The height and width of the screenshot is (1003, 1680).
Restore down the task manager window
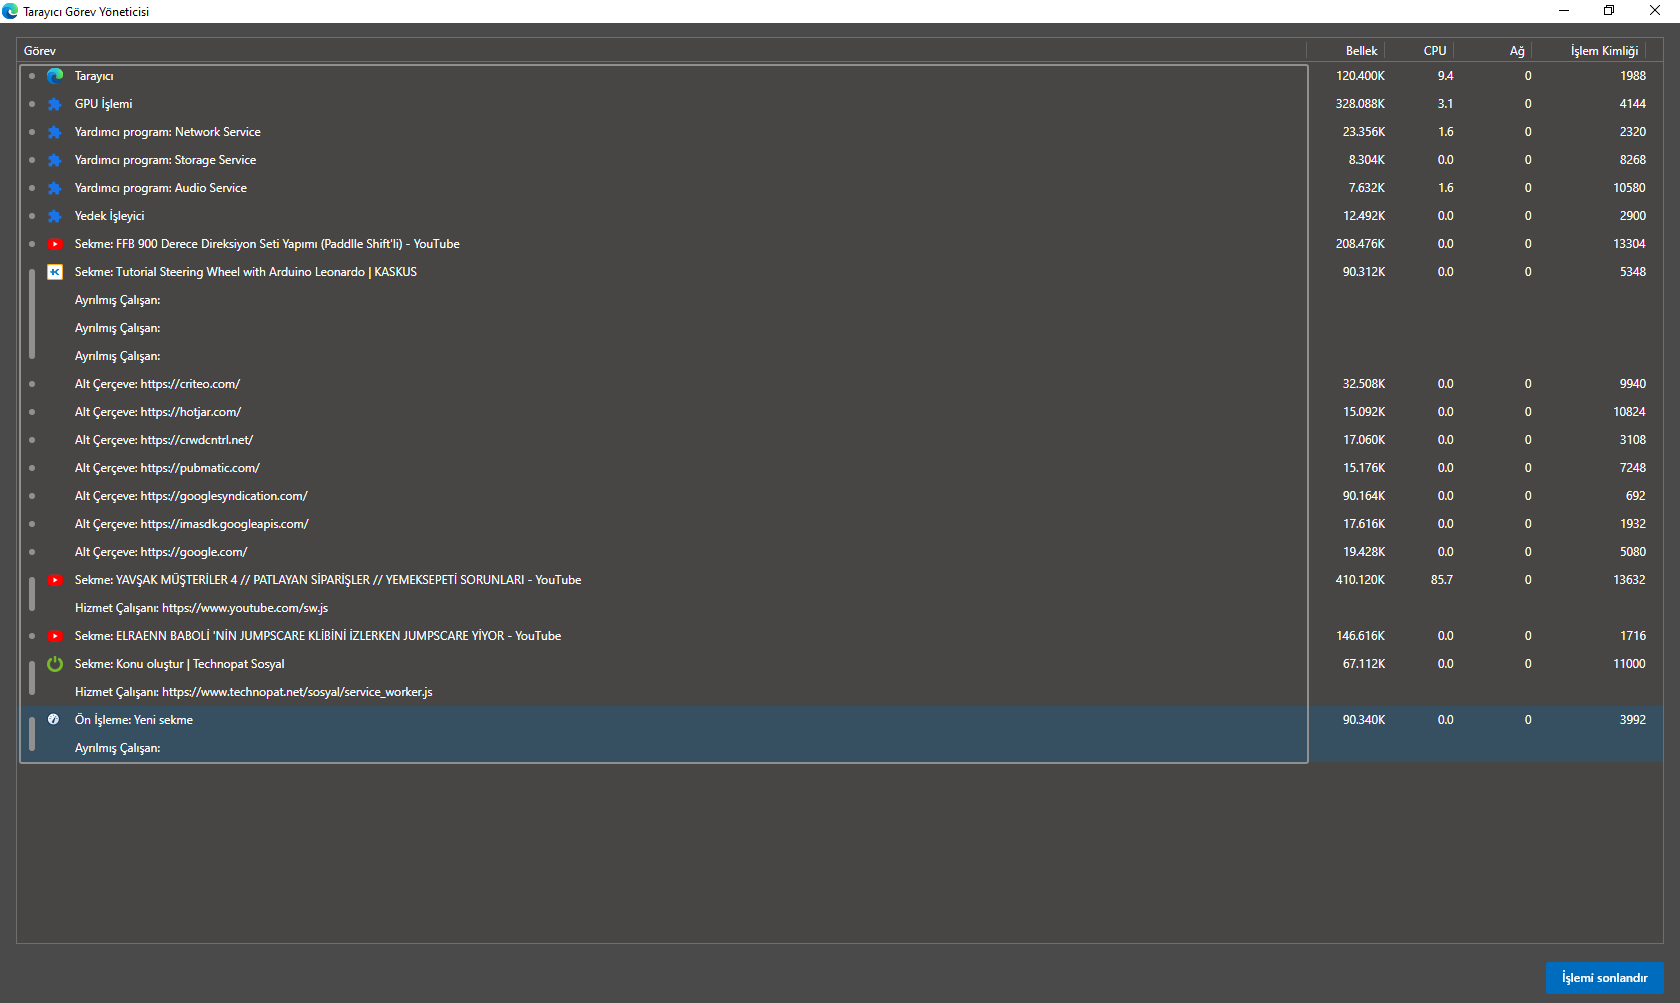1609,11
